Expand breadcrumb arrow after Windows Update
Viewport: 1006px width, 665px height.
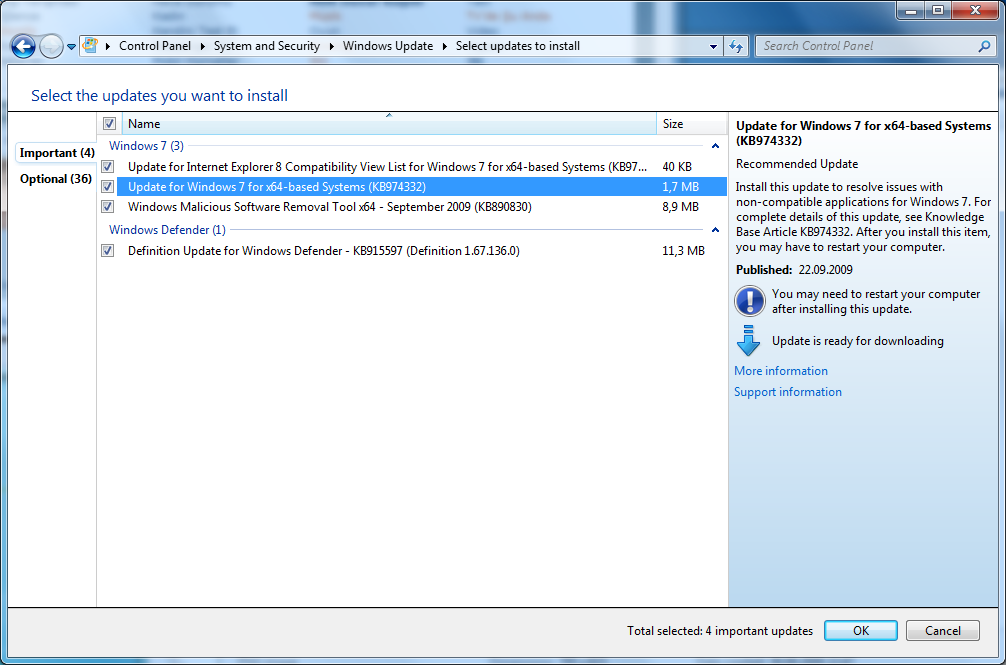point(444,46)
